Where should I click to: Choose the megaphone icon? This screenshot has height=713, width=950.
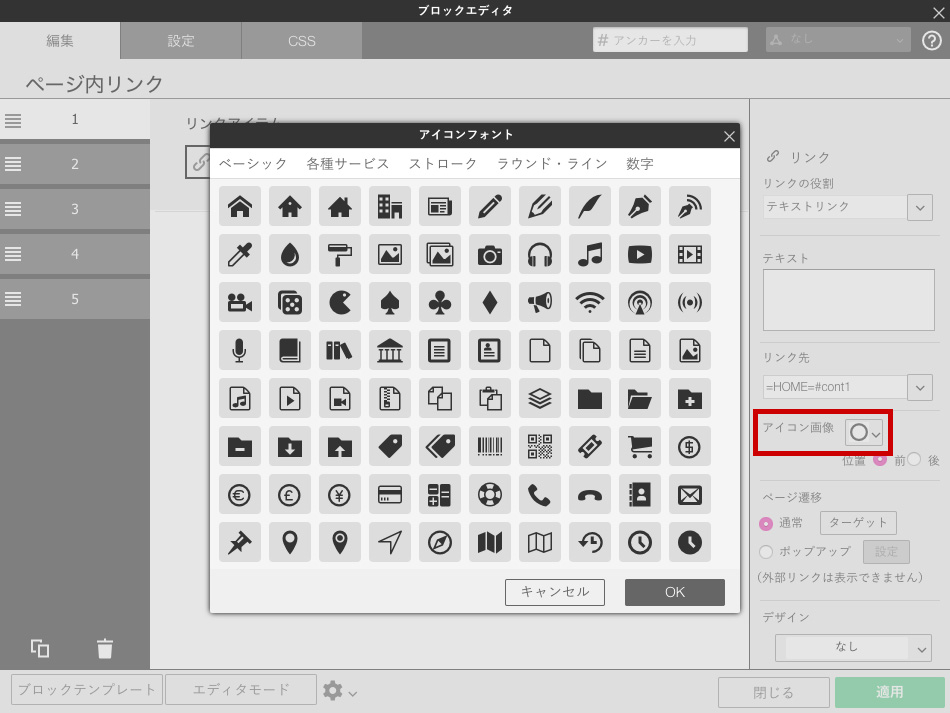(x=540, y=302)
